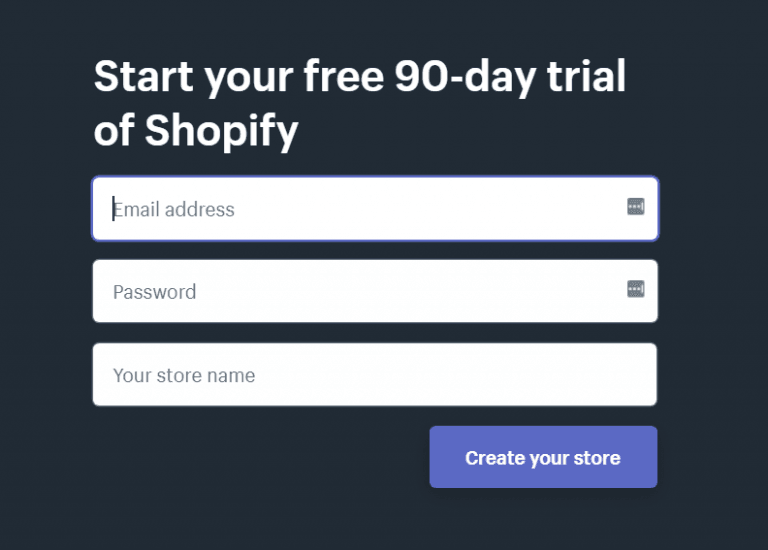Open autofill icon beside Password placeholder

635,289
